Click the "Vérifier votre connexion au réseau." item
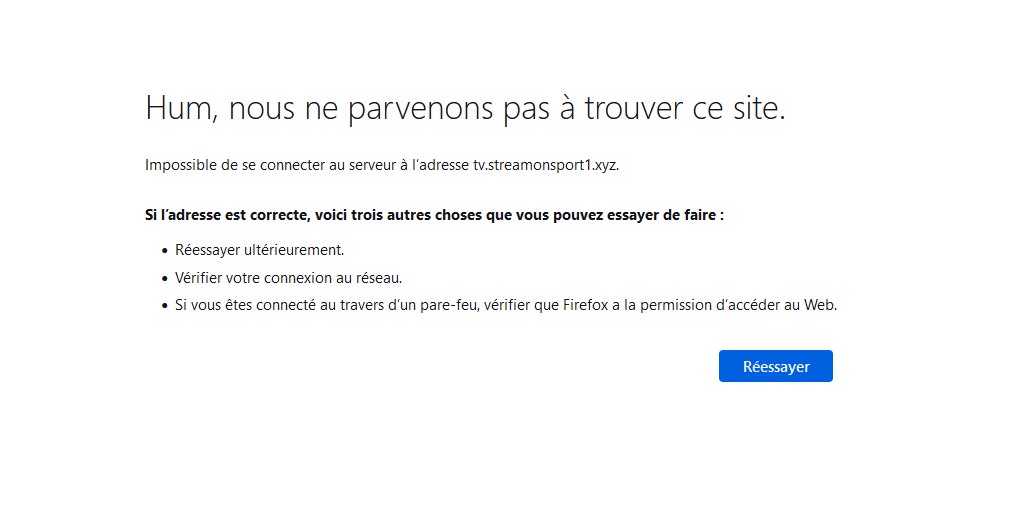 click(x=288, y=278)
